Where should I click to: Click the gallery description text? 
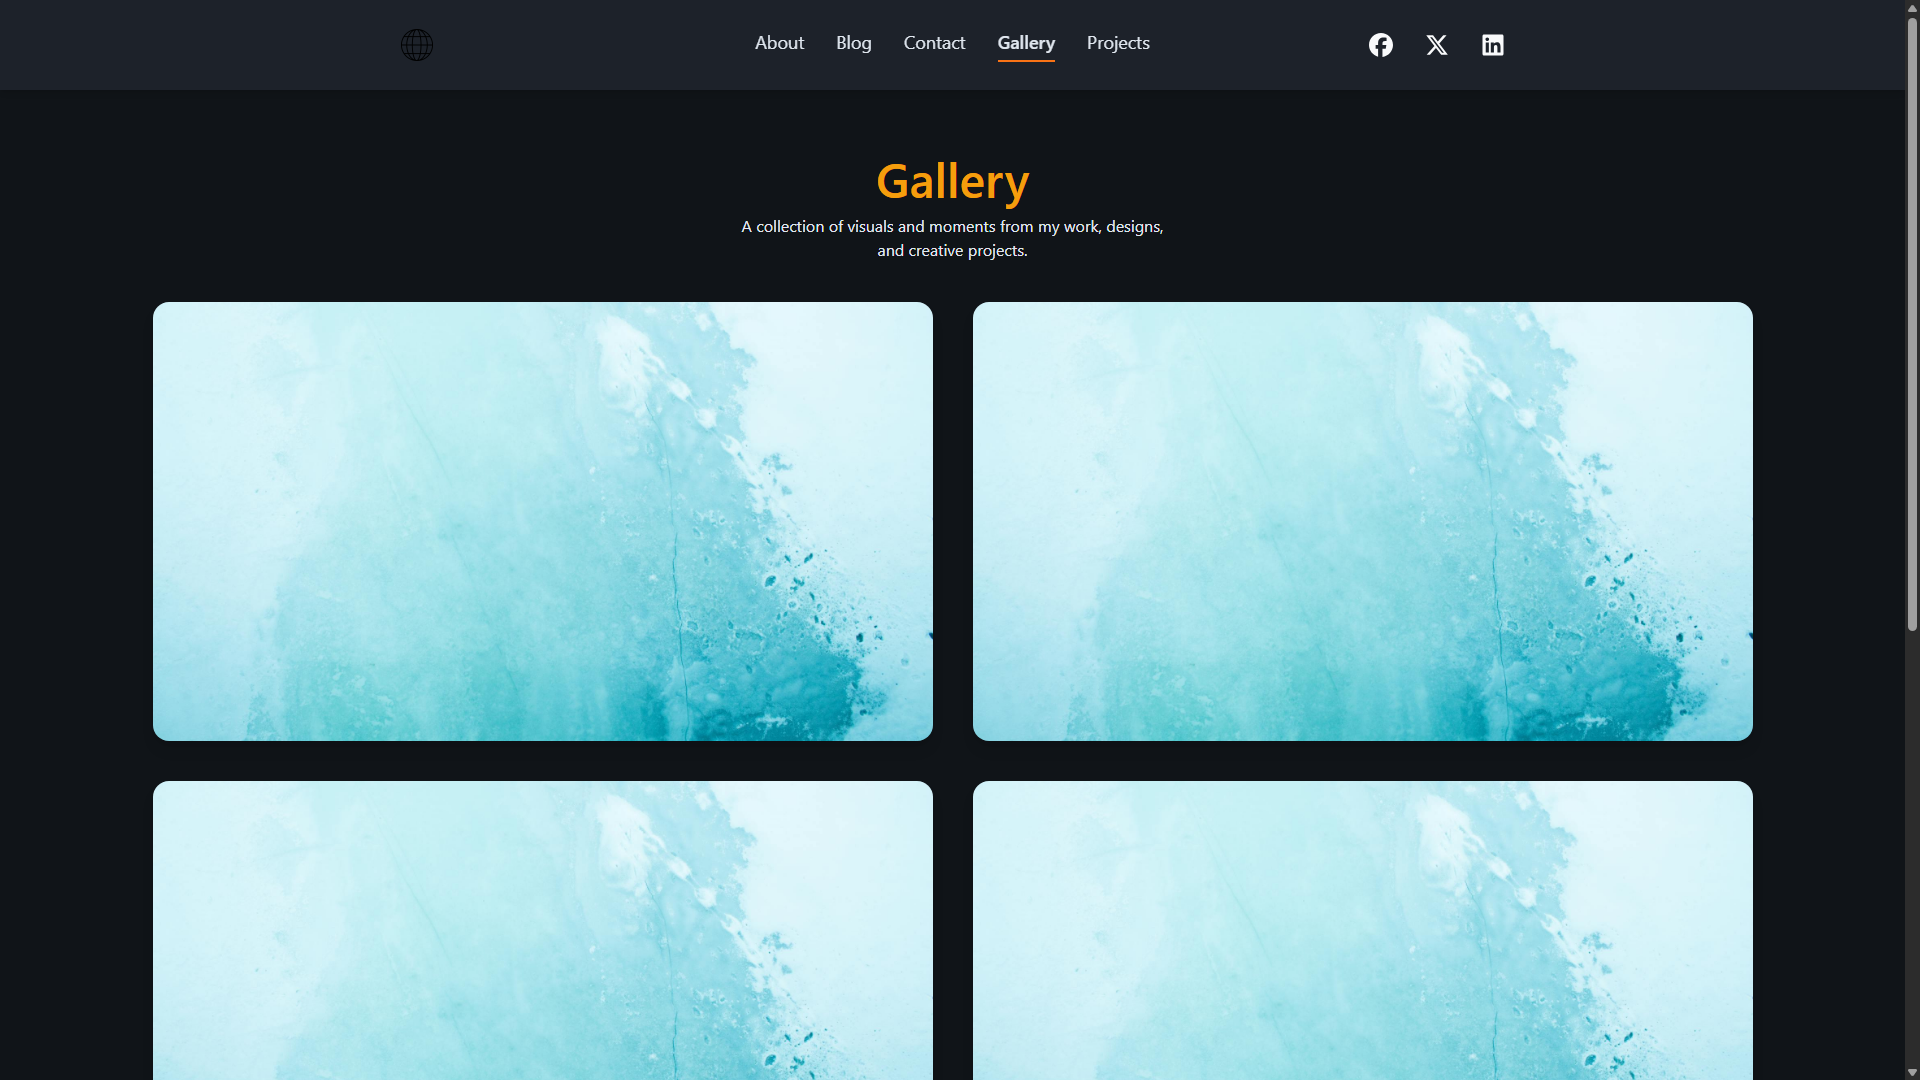point(952,238)
